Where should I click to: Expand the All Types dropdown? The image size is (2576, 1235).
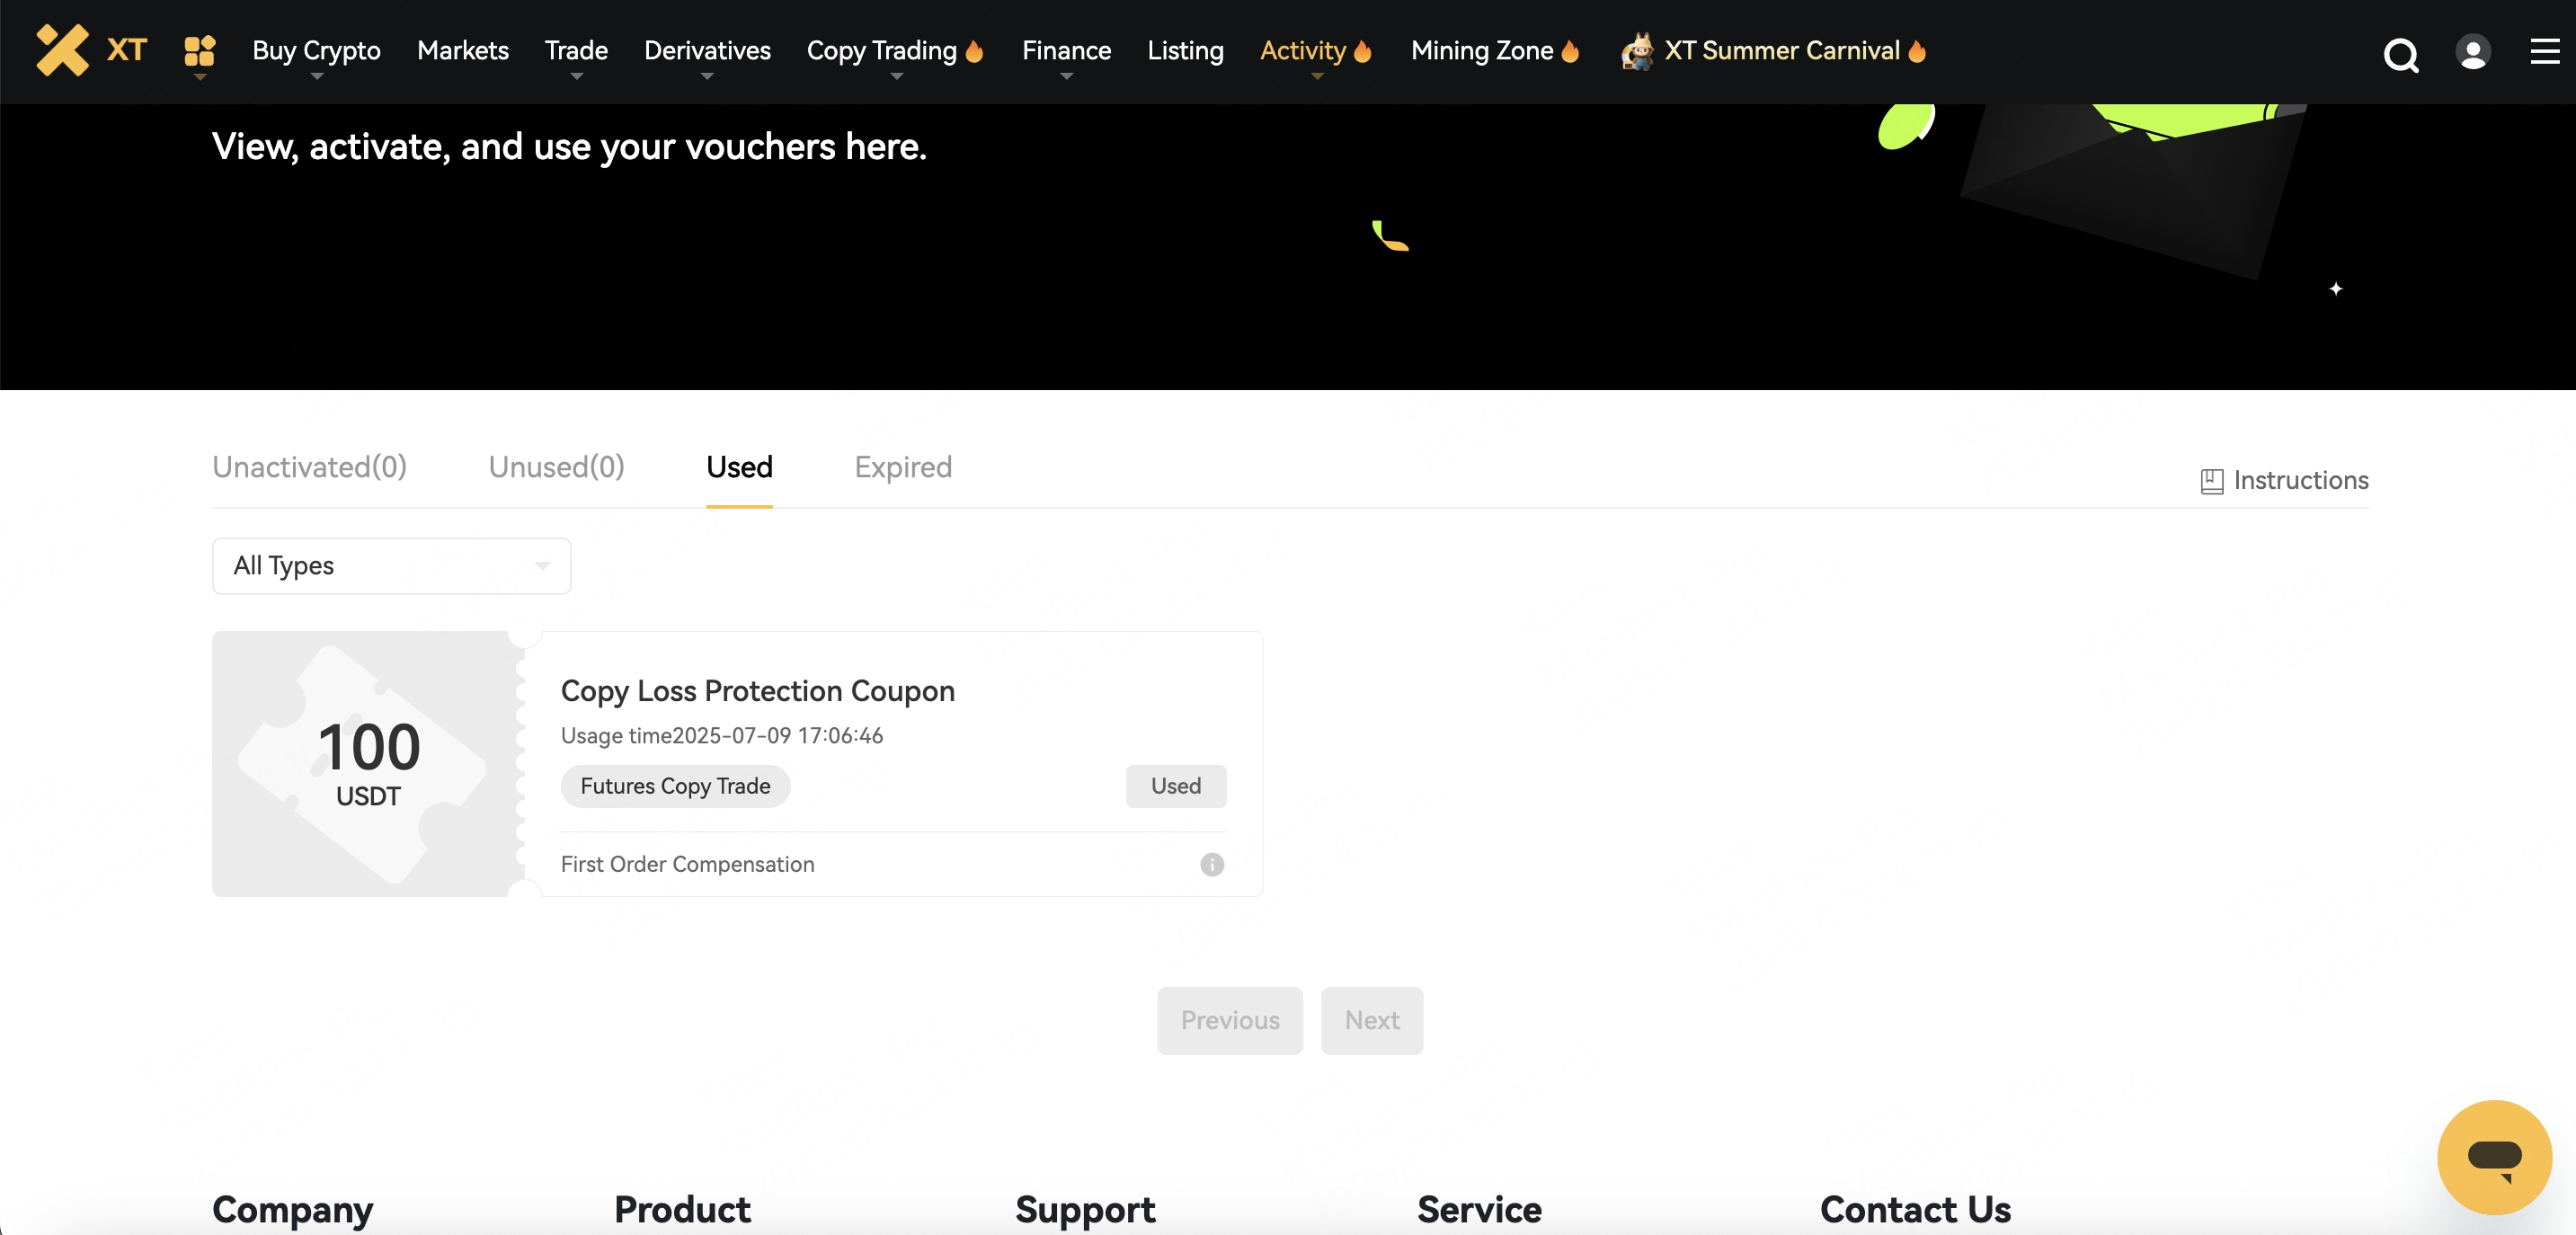(391, 566)
